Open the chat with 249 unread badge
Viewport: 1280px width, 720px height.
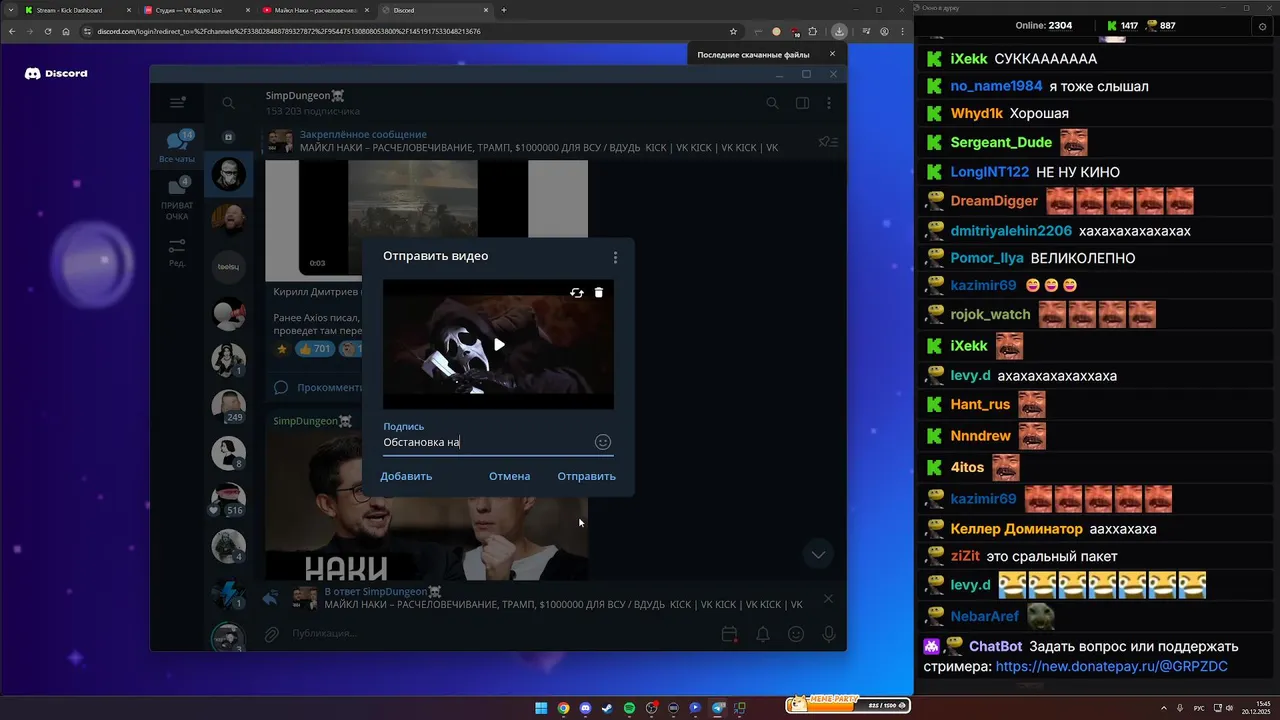pyautogui.click(x=228, y=405)
